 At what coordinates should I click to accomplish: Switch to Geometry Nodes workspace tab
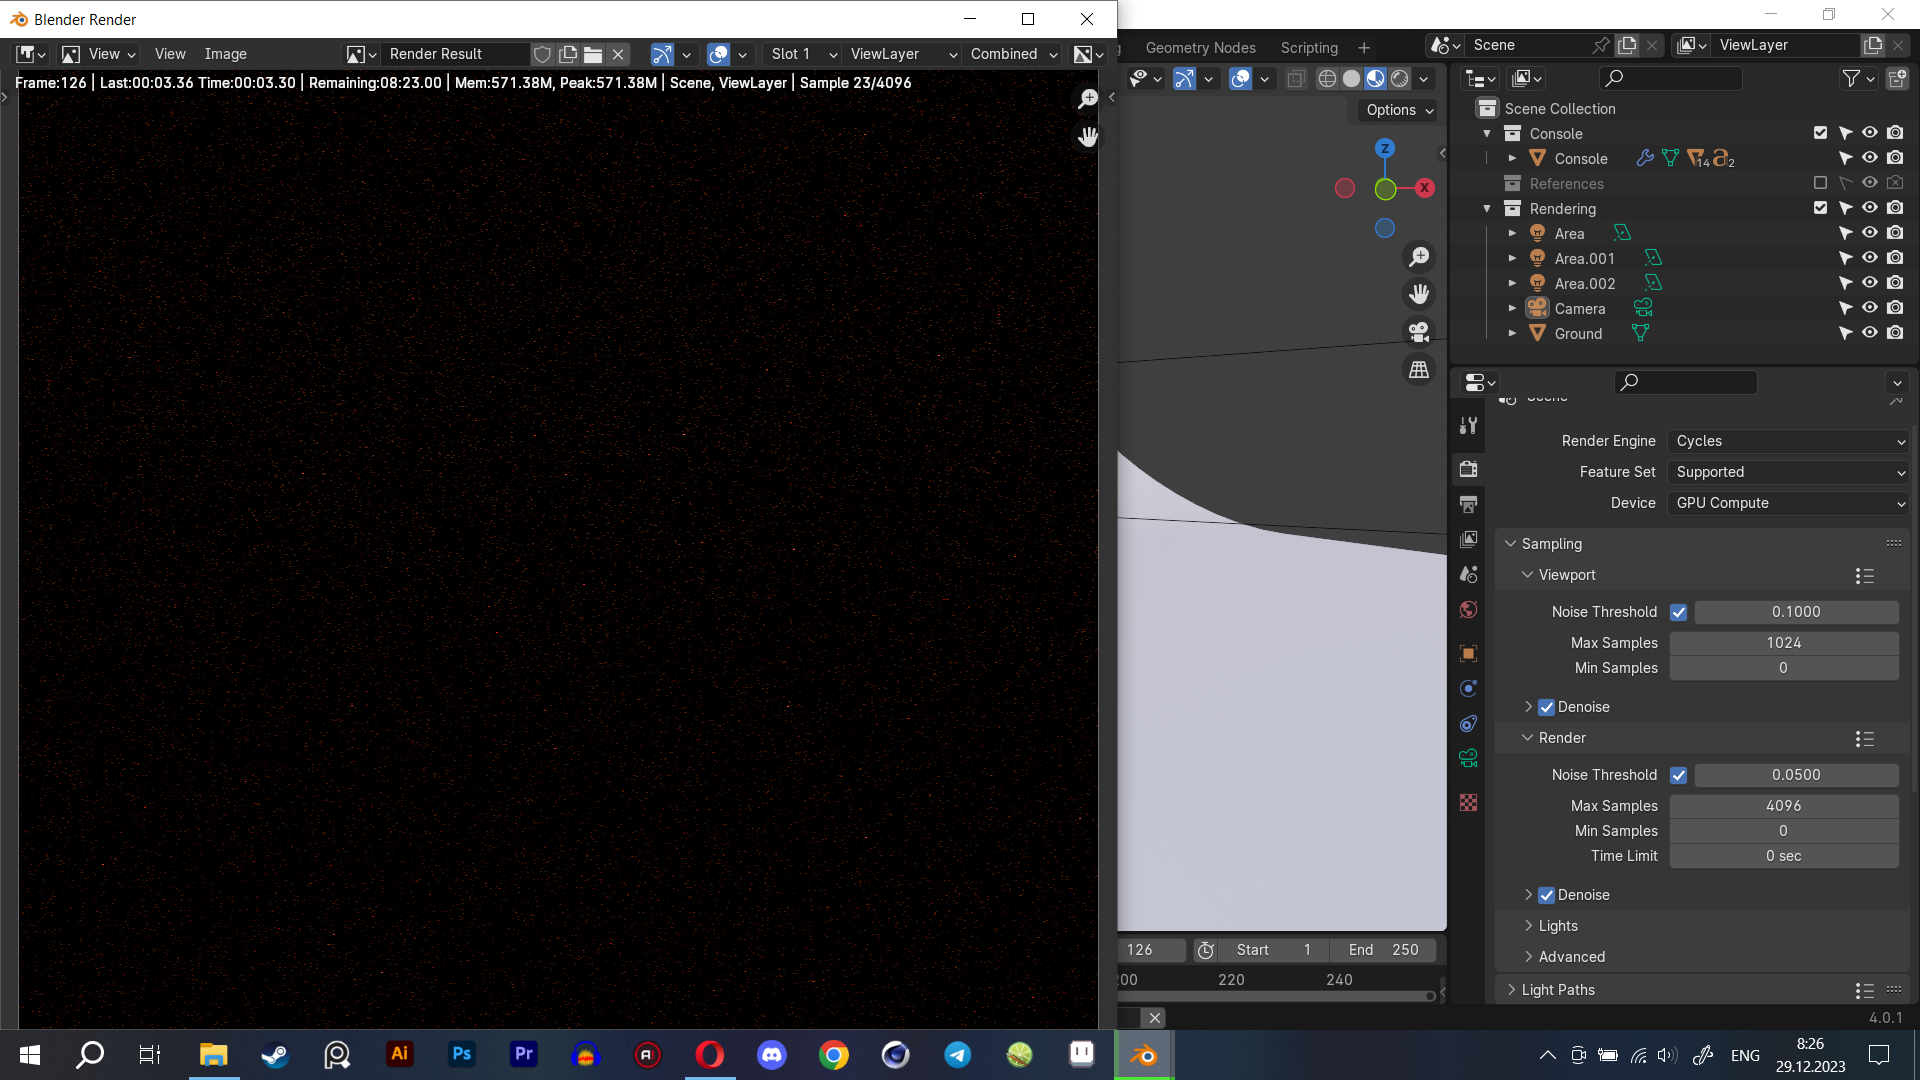[x=1200, y=48]
